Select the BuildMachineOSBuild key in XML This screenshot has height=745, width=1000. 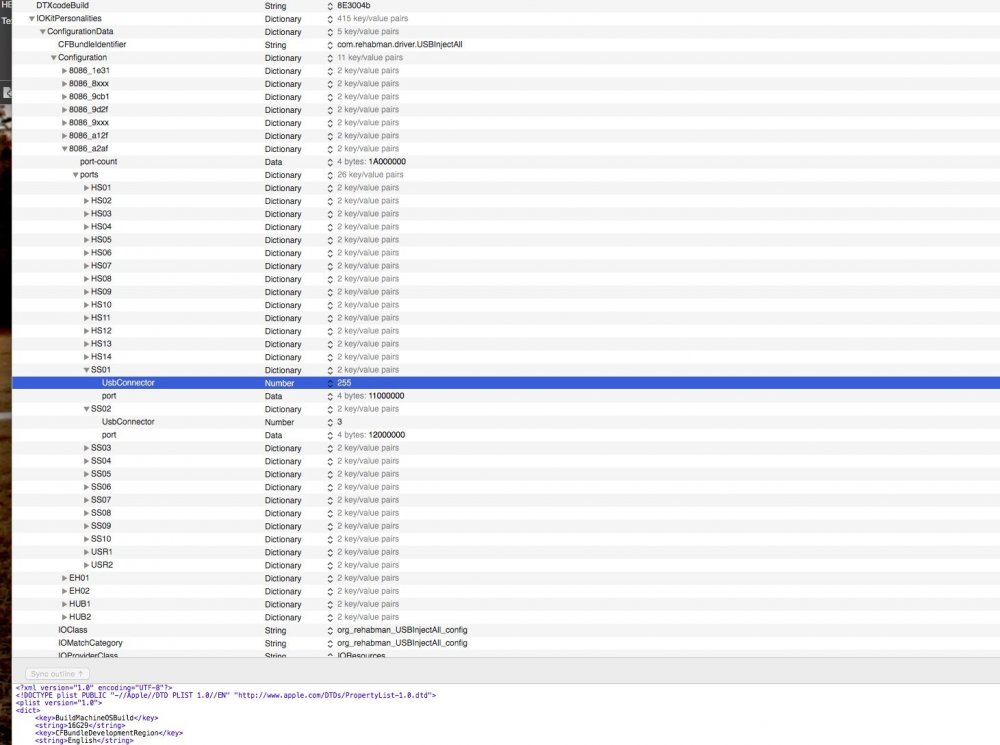pos(96,718)
